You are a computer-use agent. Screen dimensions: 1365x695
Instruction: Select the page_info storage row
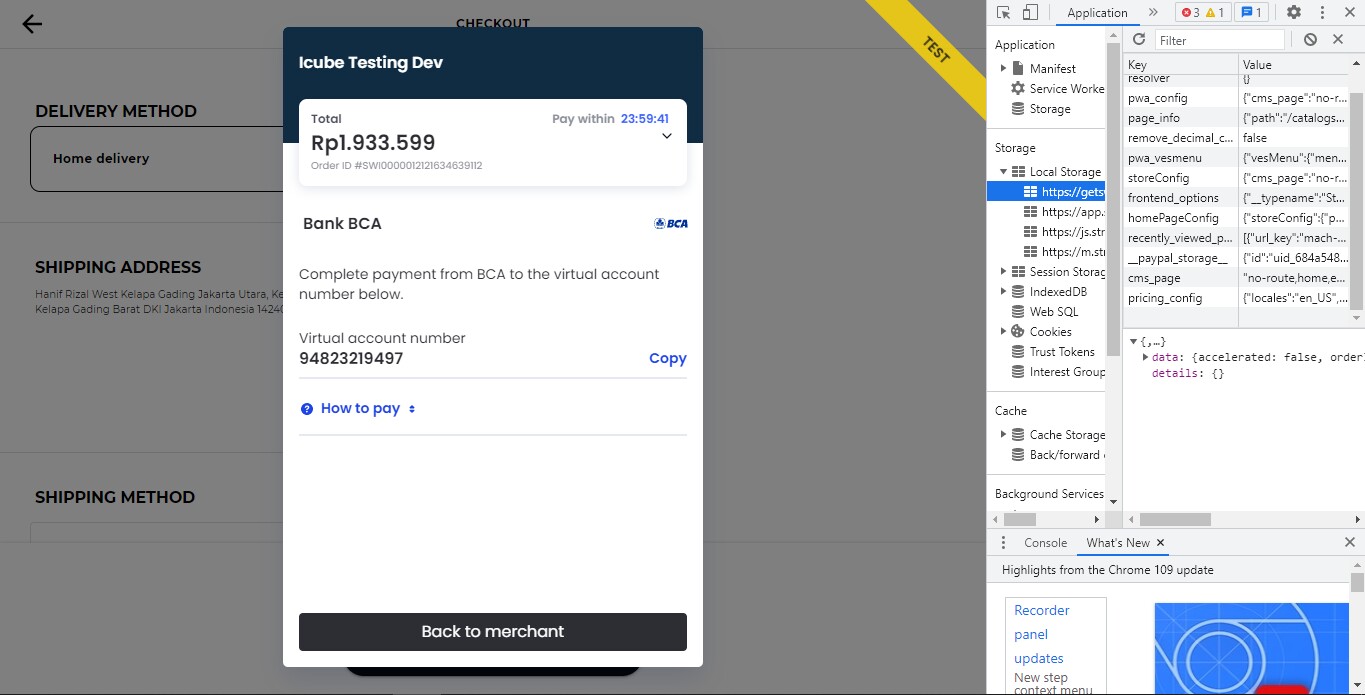coord(1236,118)
